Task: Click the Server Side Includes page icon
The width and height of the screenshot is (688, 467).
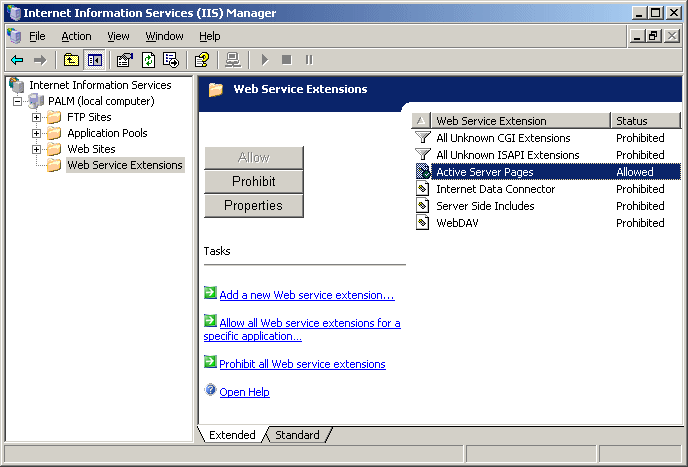Action: click(422, 206)
